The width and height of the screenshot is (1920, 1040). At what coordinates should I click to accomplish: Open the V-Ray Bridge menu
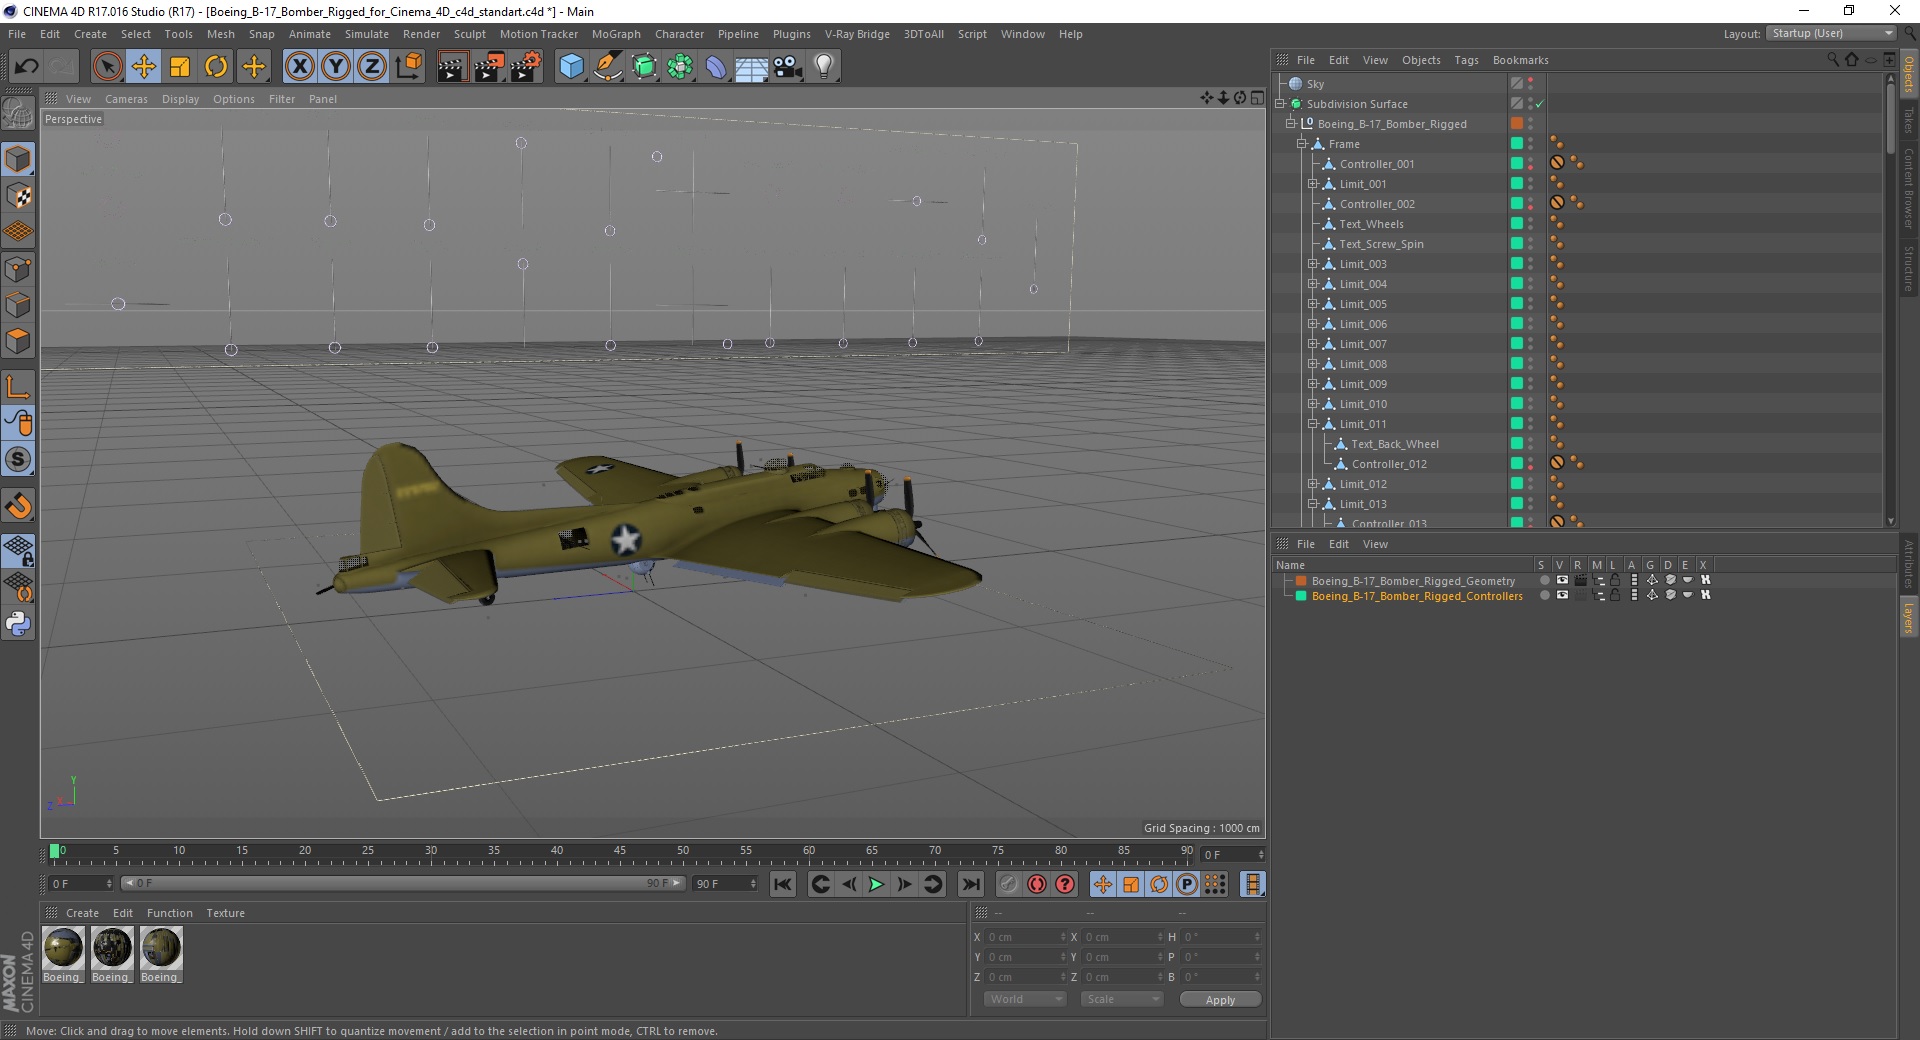(x=857, y=34)
